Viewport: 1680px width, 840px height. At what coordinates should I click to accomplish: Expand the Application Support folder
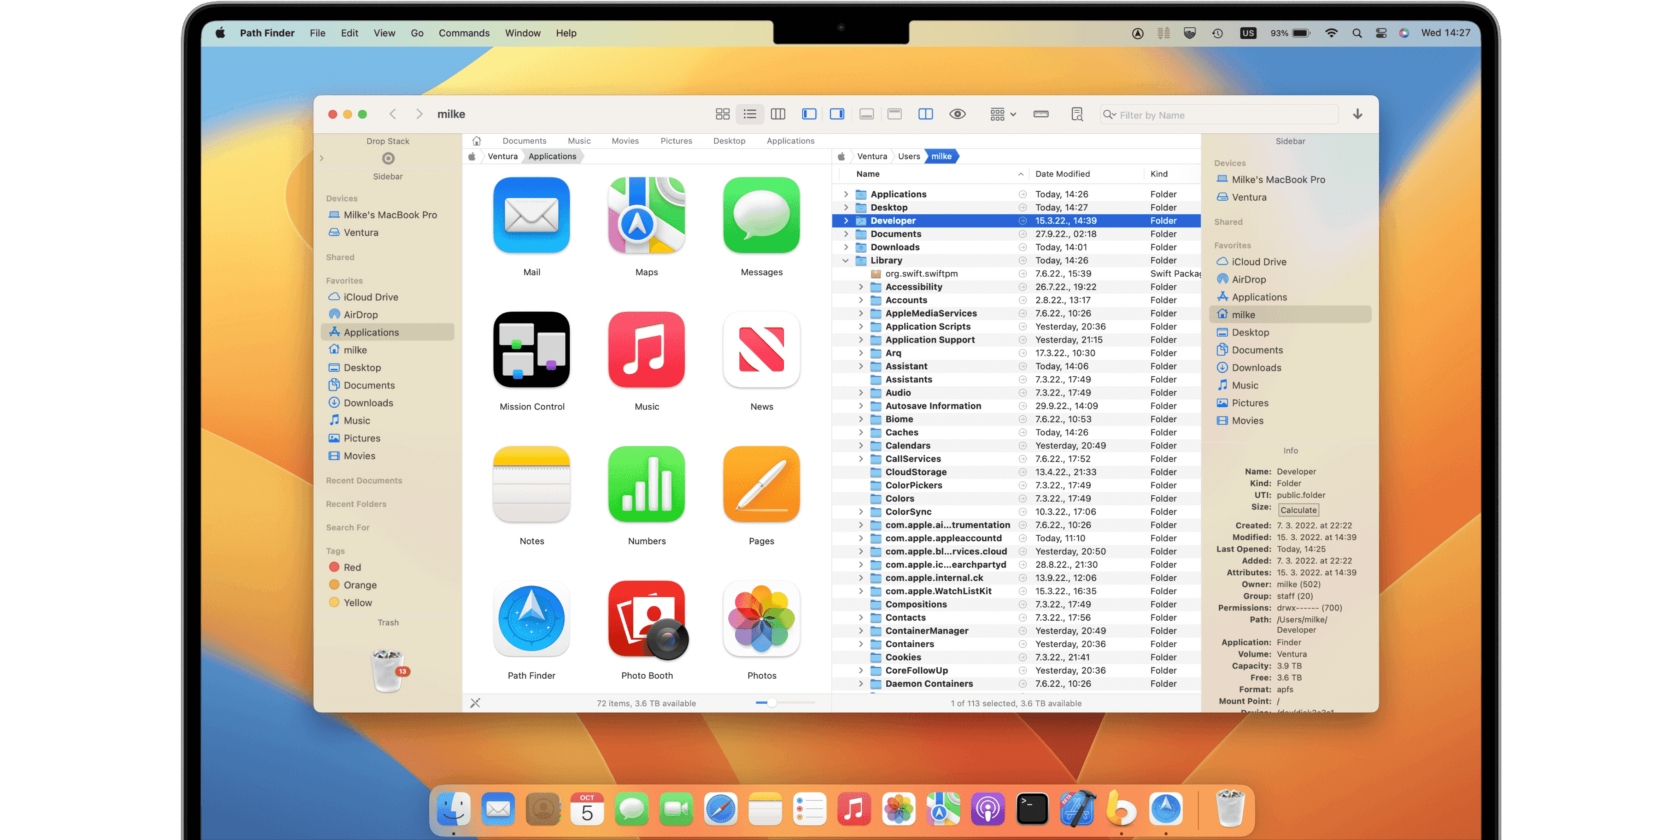[x=861, y=340]
